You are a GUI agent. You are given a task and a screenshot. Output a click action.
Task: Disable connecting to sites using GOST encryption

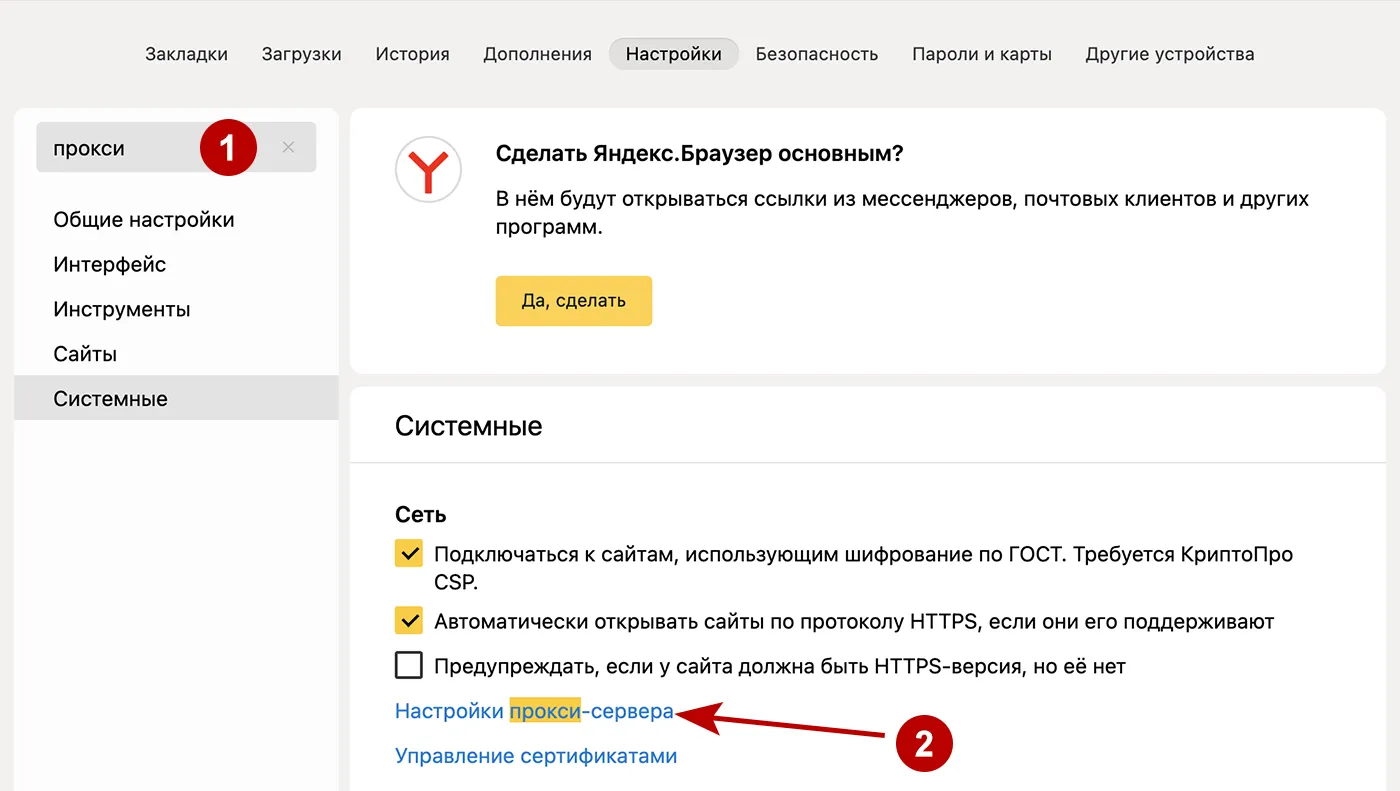click(x=408, y=551)
